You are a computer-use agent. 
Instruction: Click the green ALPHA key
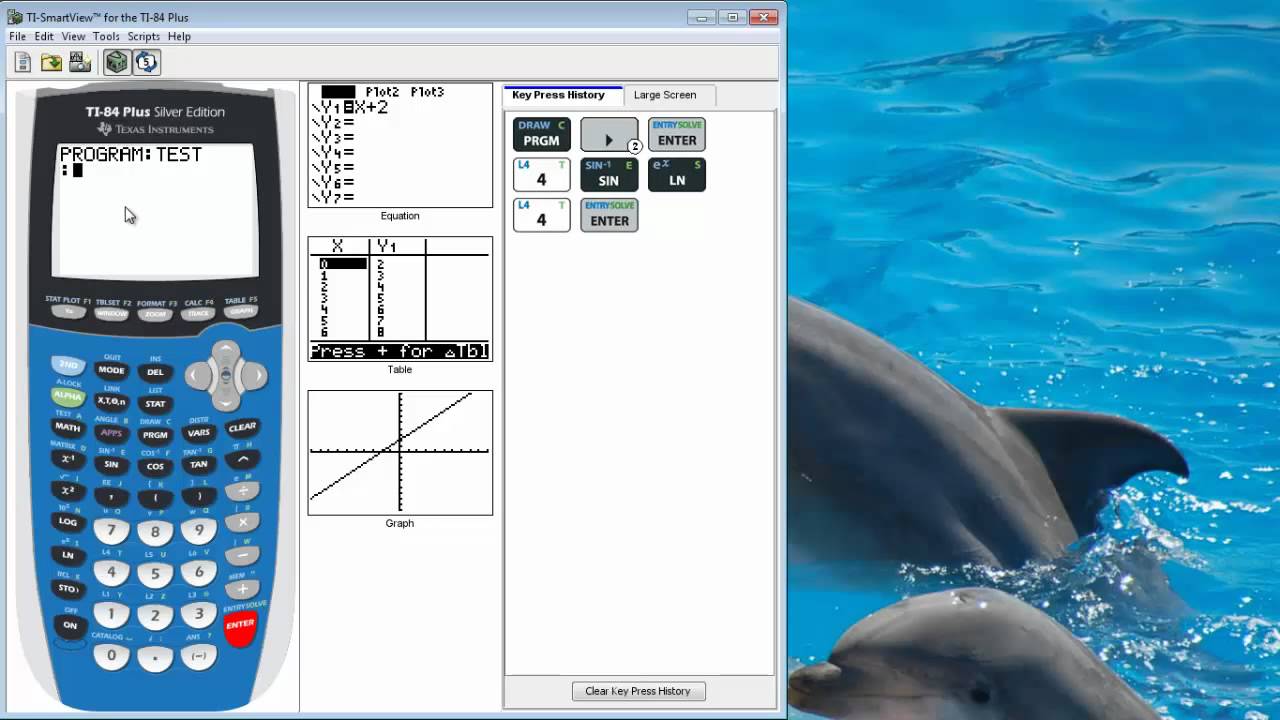point(67,396)
